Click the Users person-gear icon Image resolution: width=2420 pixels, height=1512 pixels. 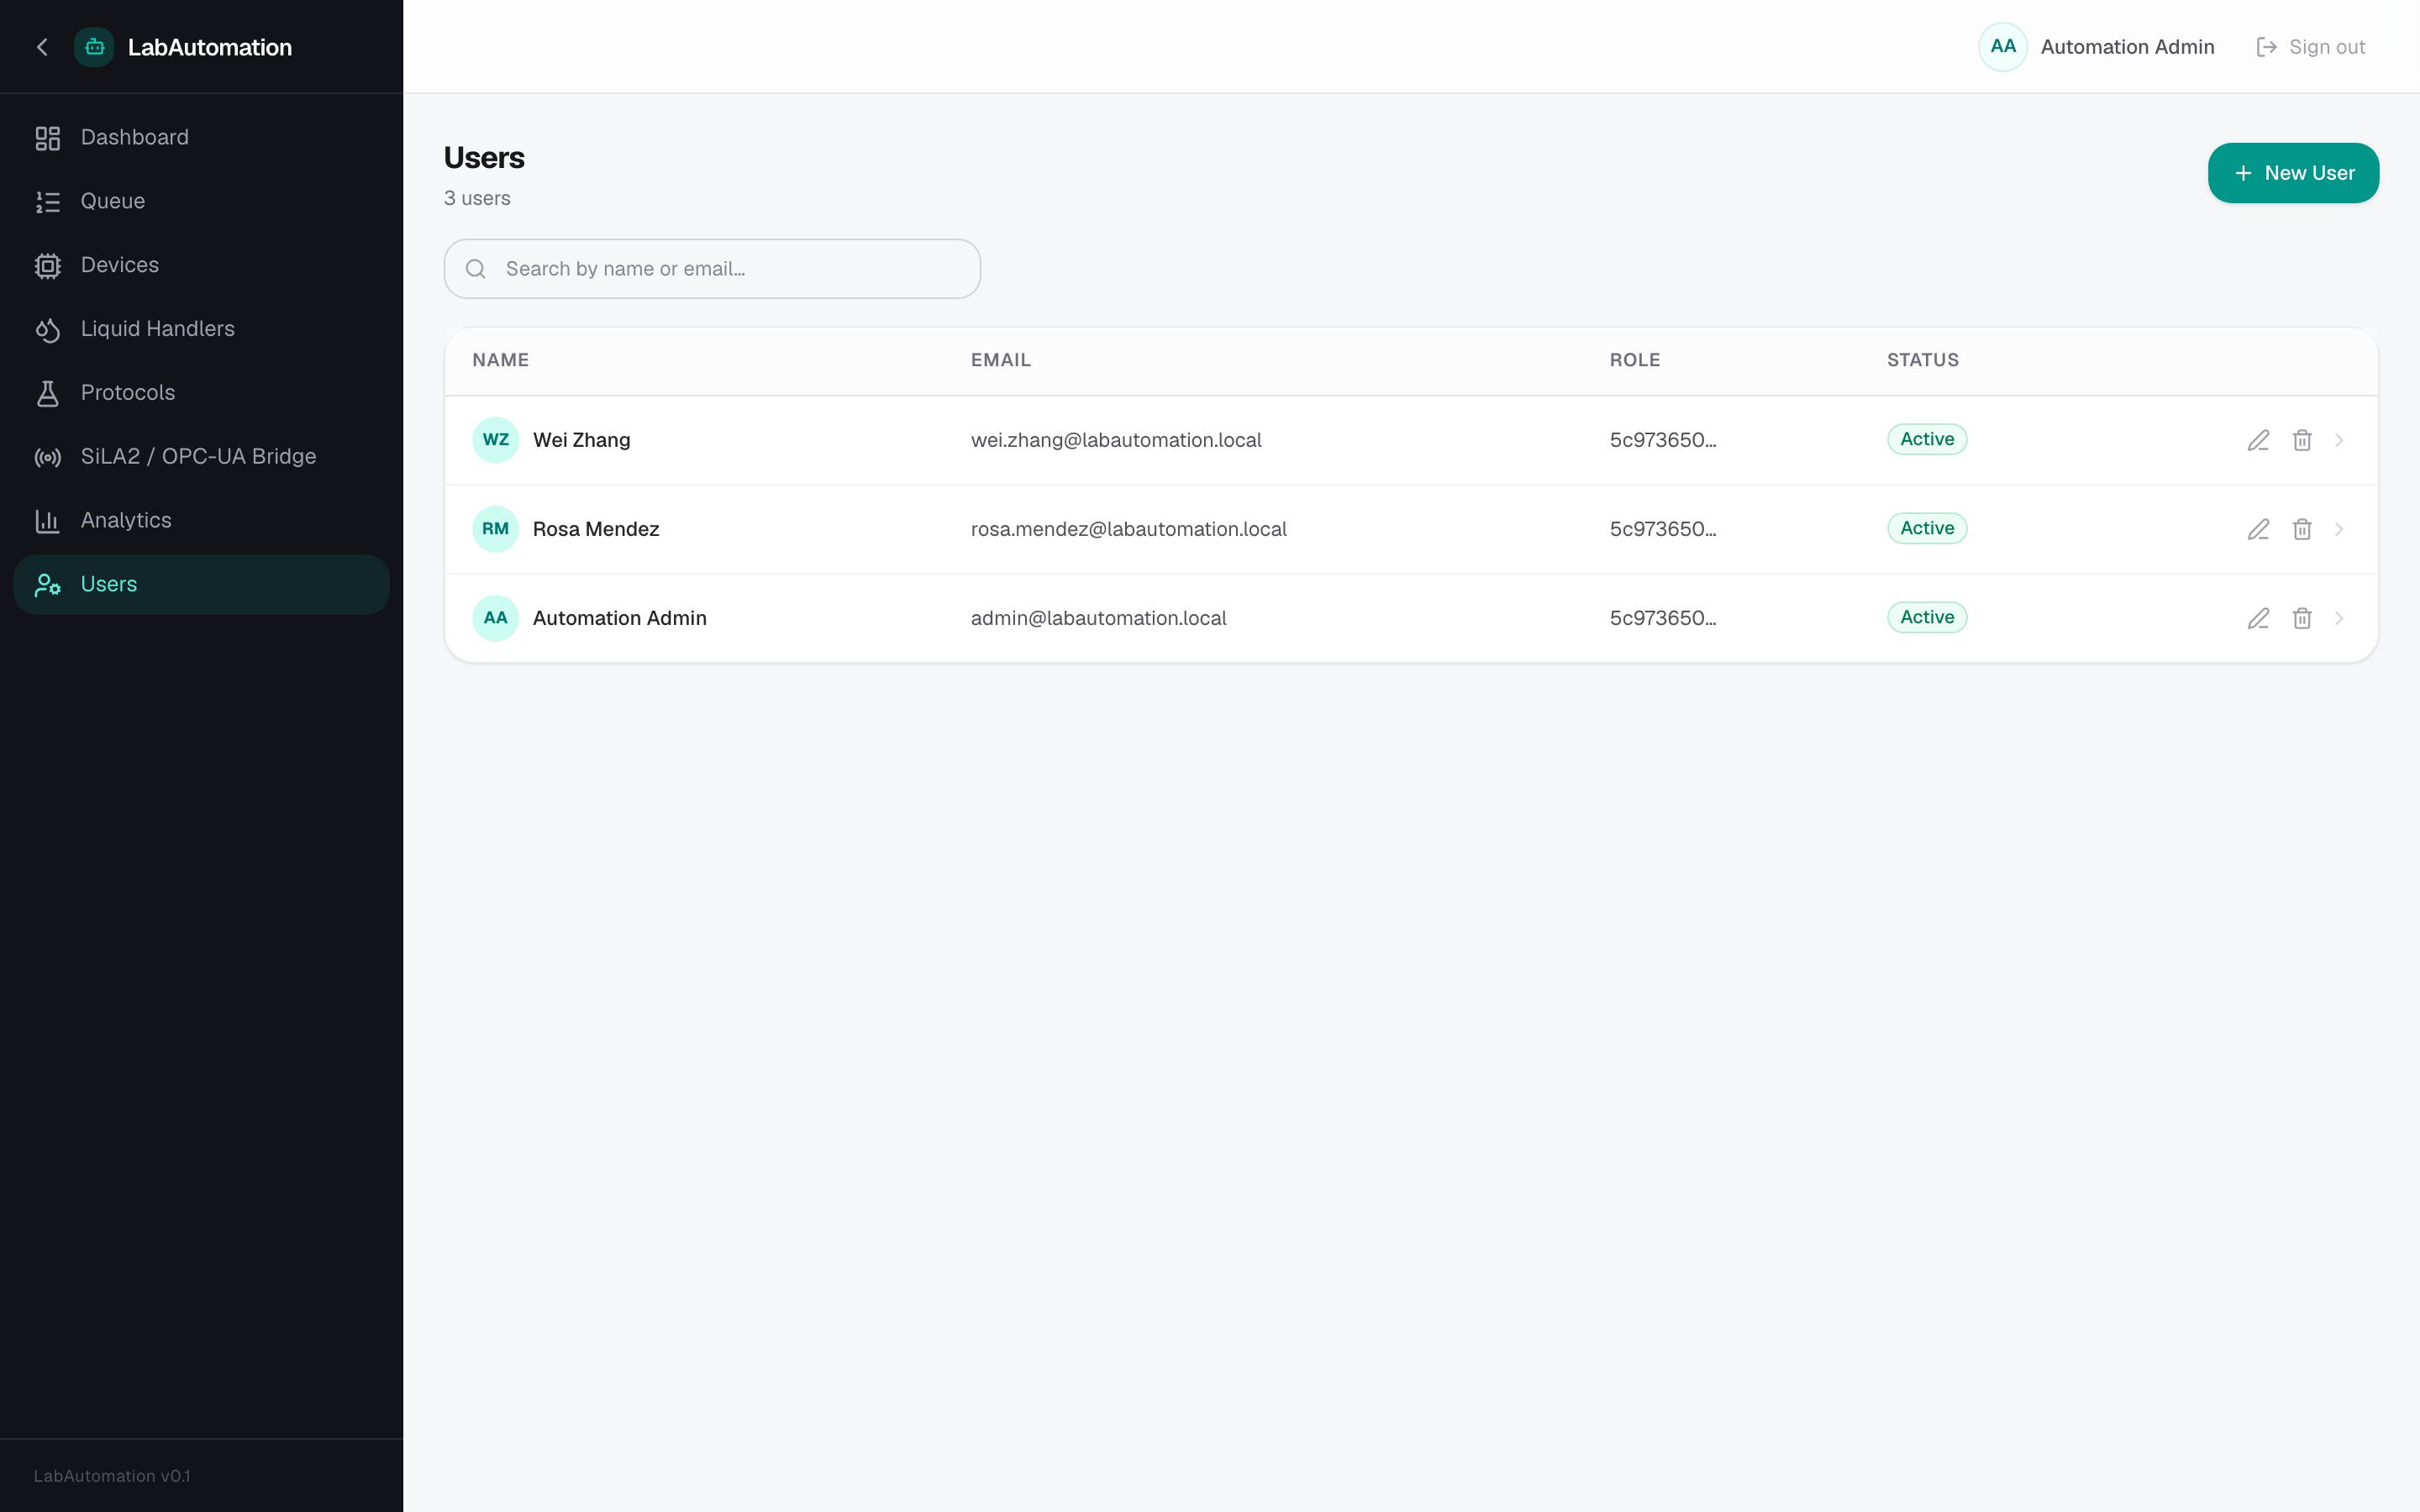(48, 585)
